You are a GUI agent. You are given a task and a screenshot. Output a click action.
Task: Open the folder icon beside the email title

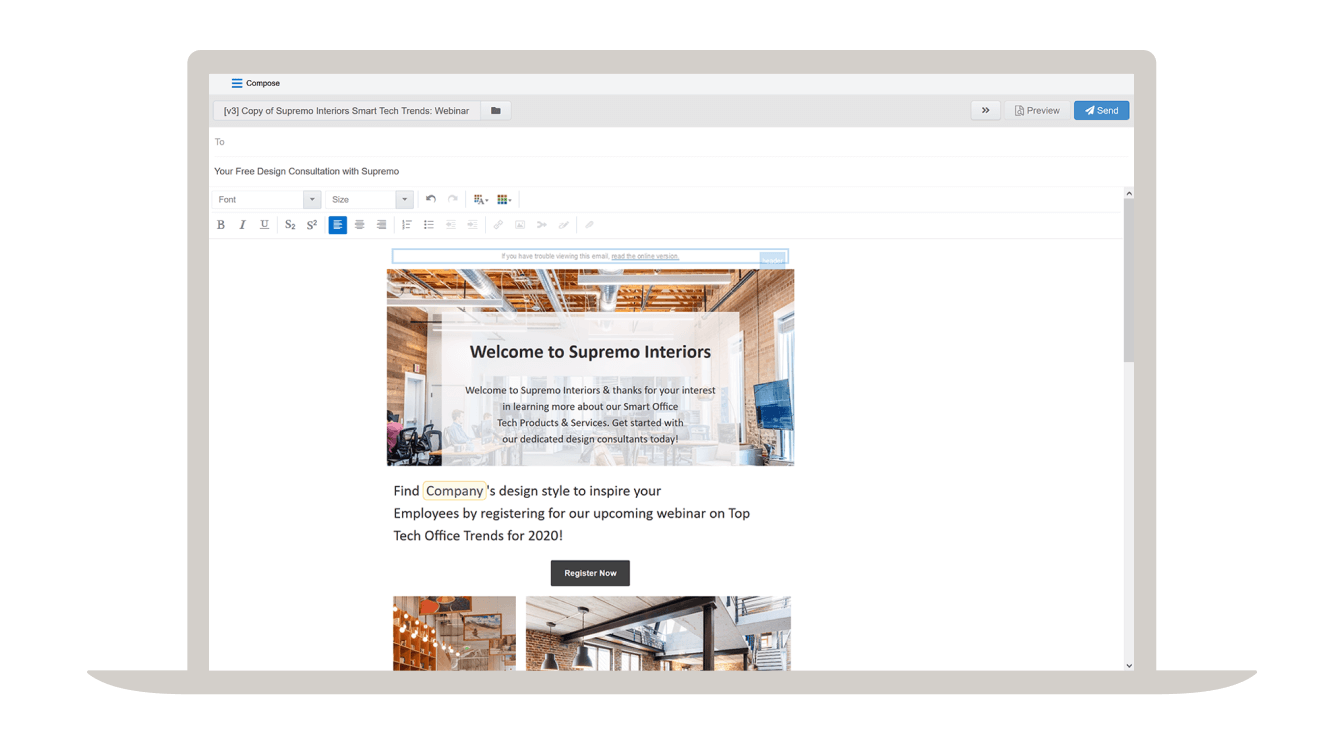pyautogui.click(x=495, y=110)
